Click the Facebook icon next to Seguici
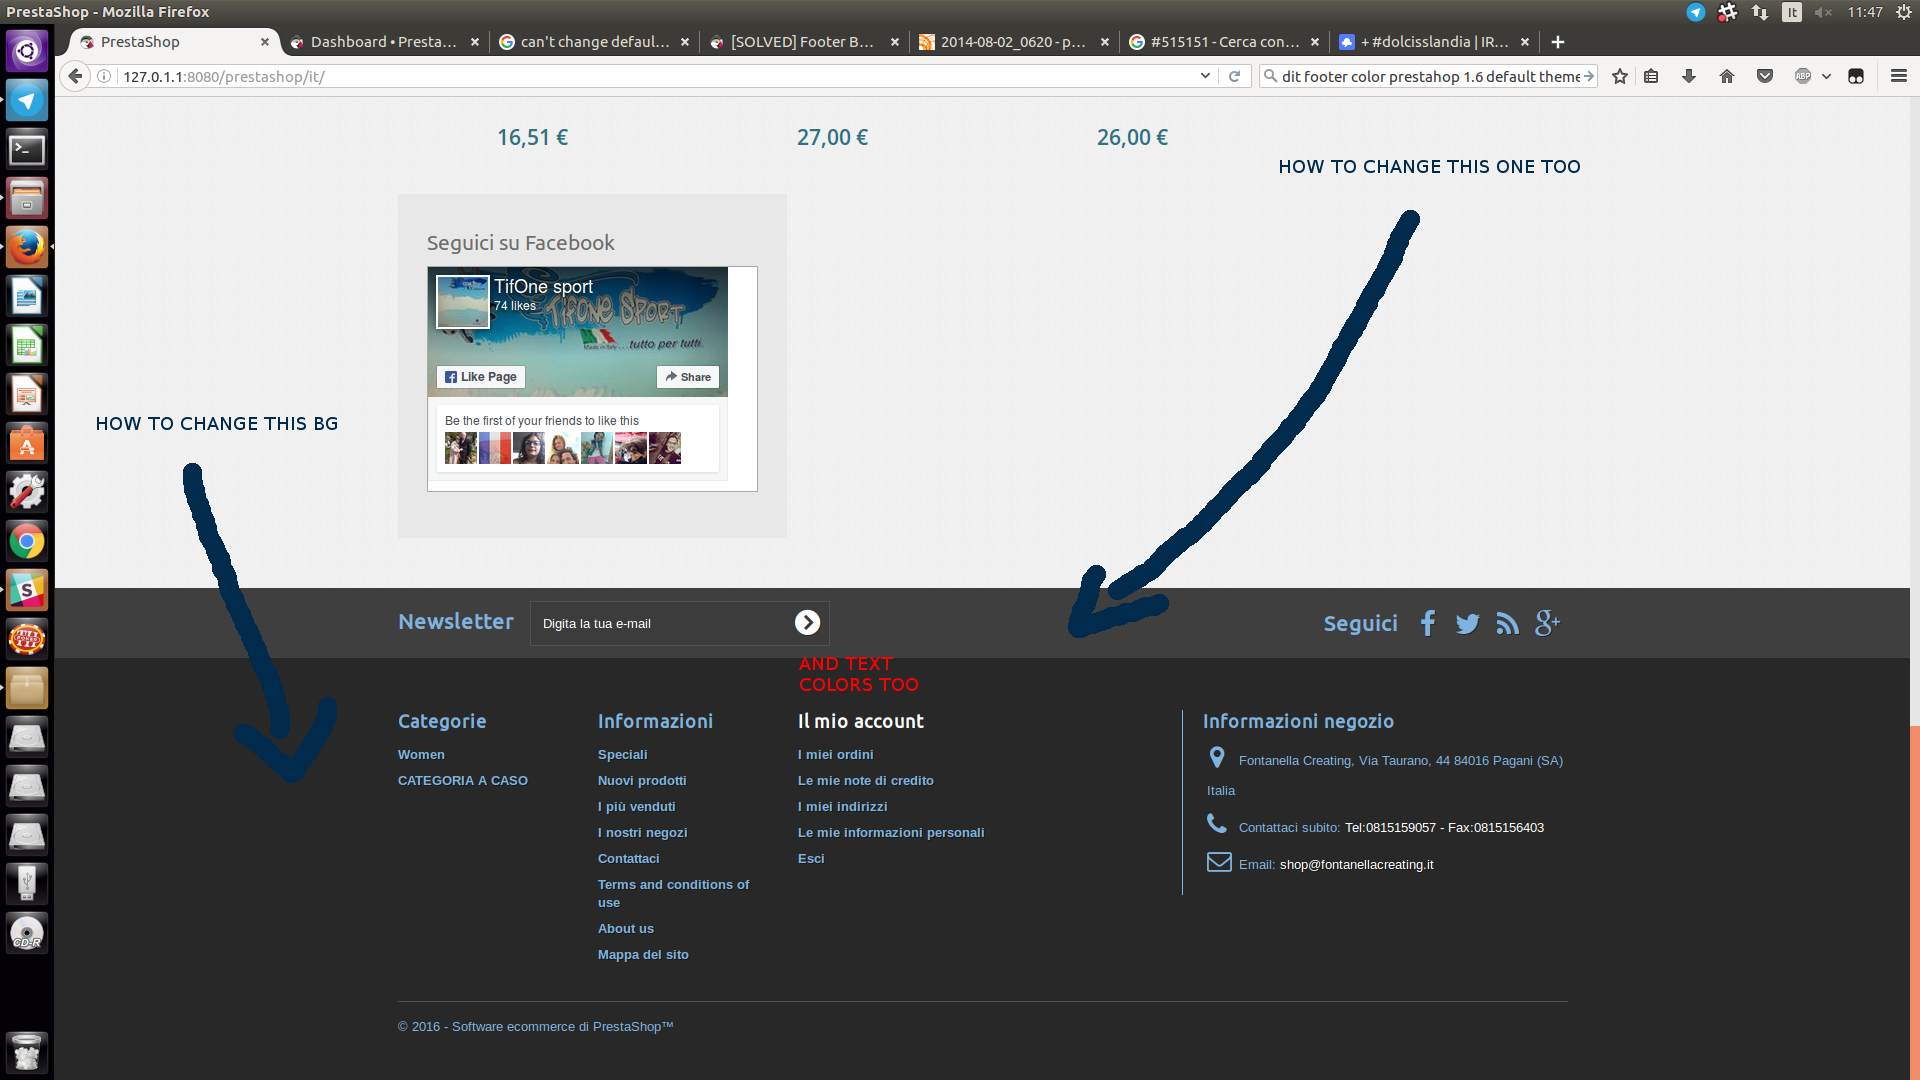Screen dimensions: 1920x1080 click(1428, 624)
